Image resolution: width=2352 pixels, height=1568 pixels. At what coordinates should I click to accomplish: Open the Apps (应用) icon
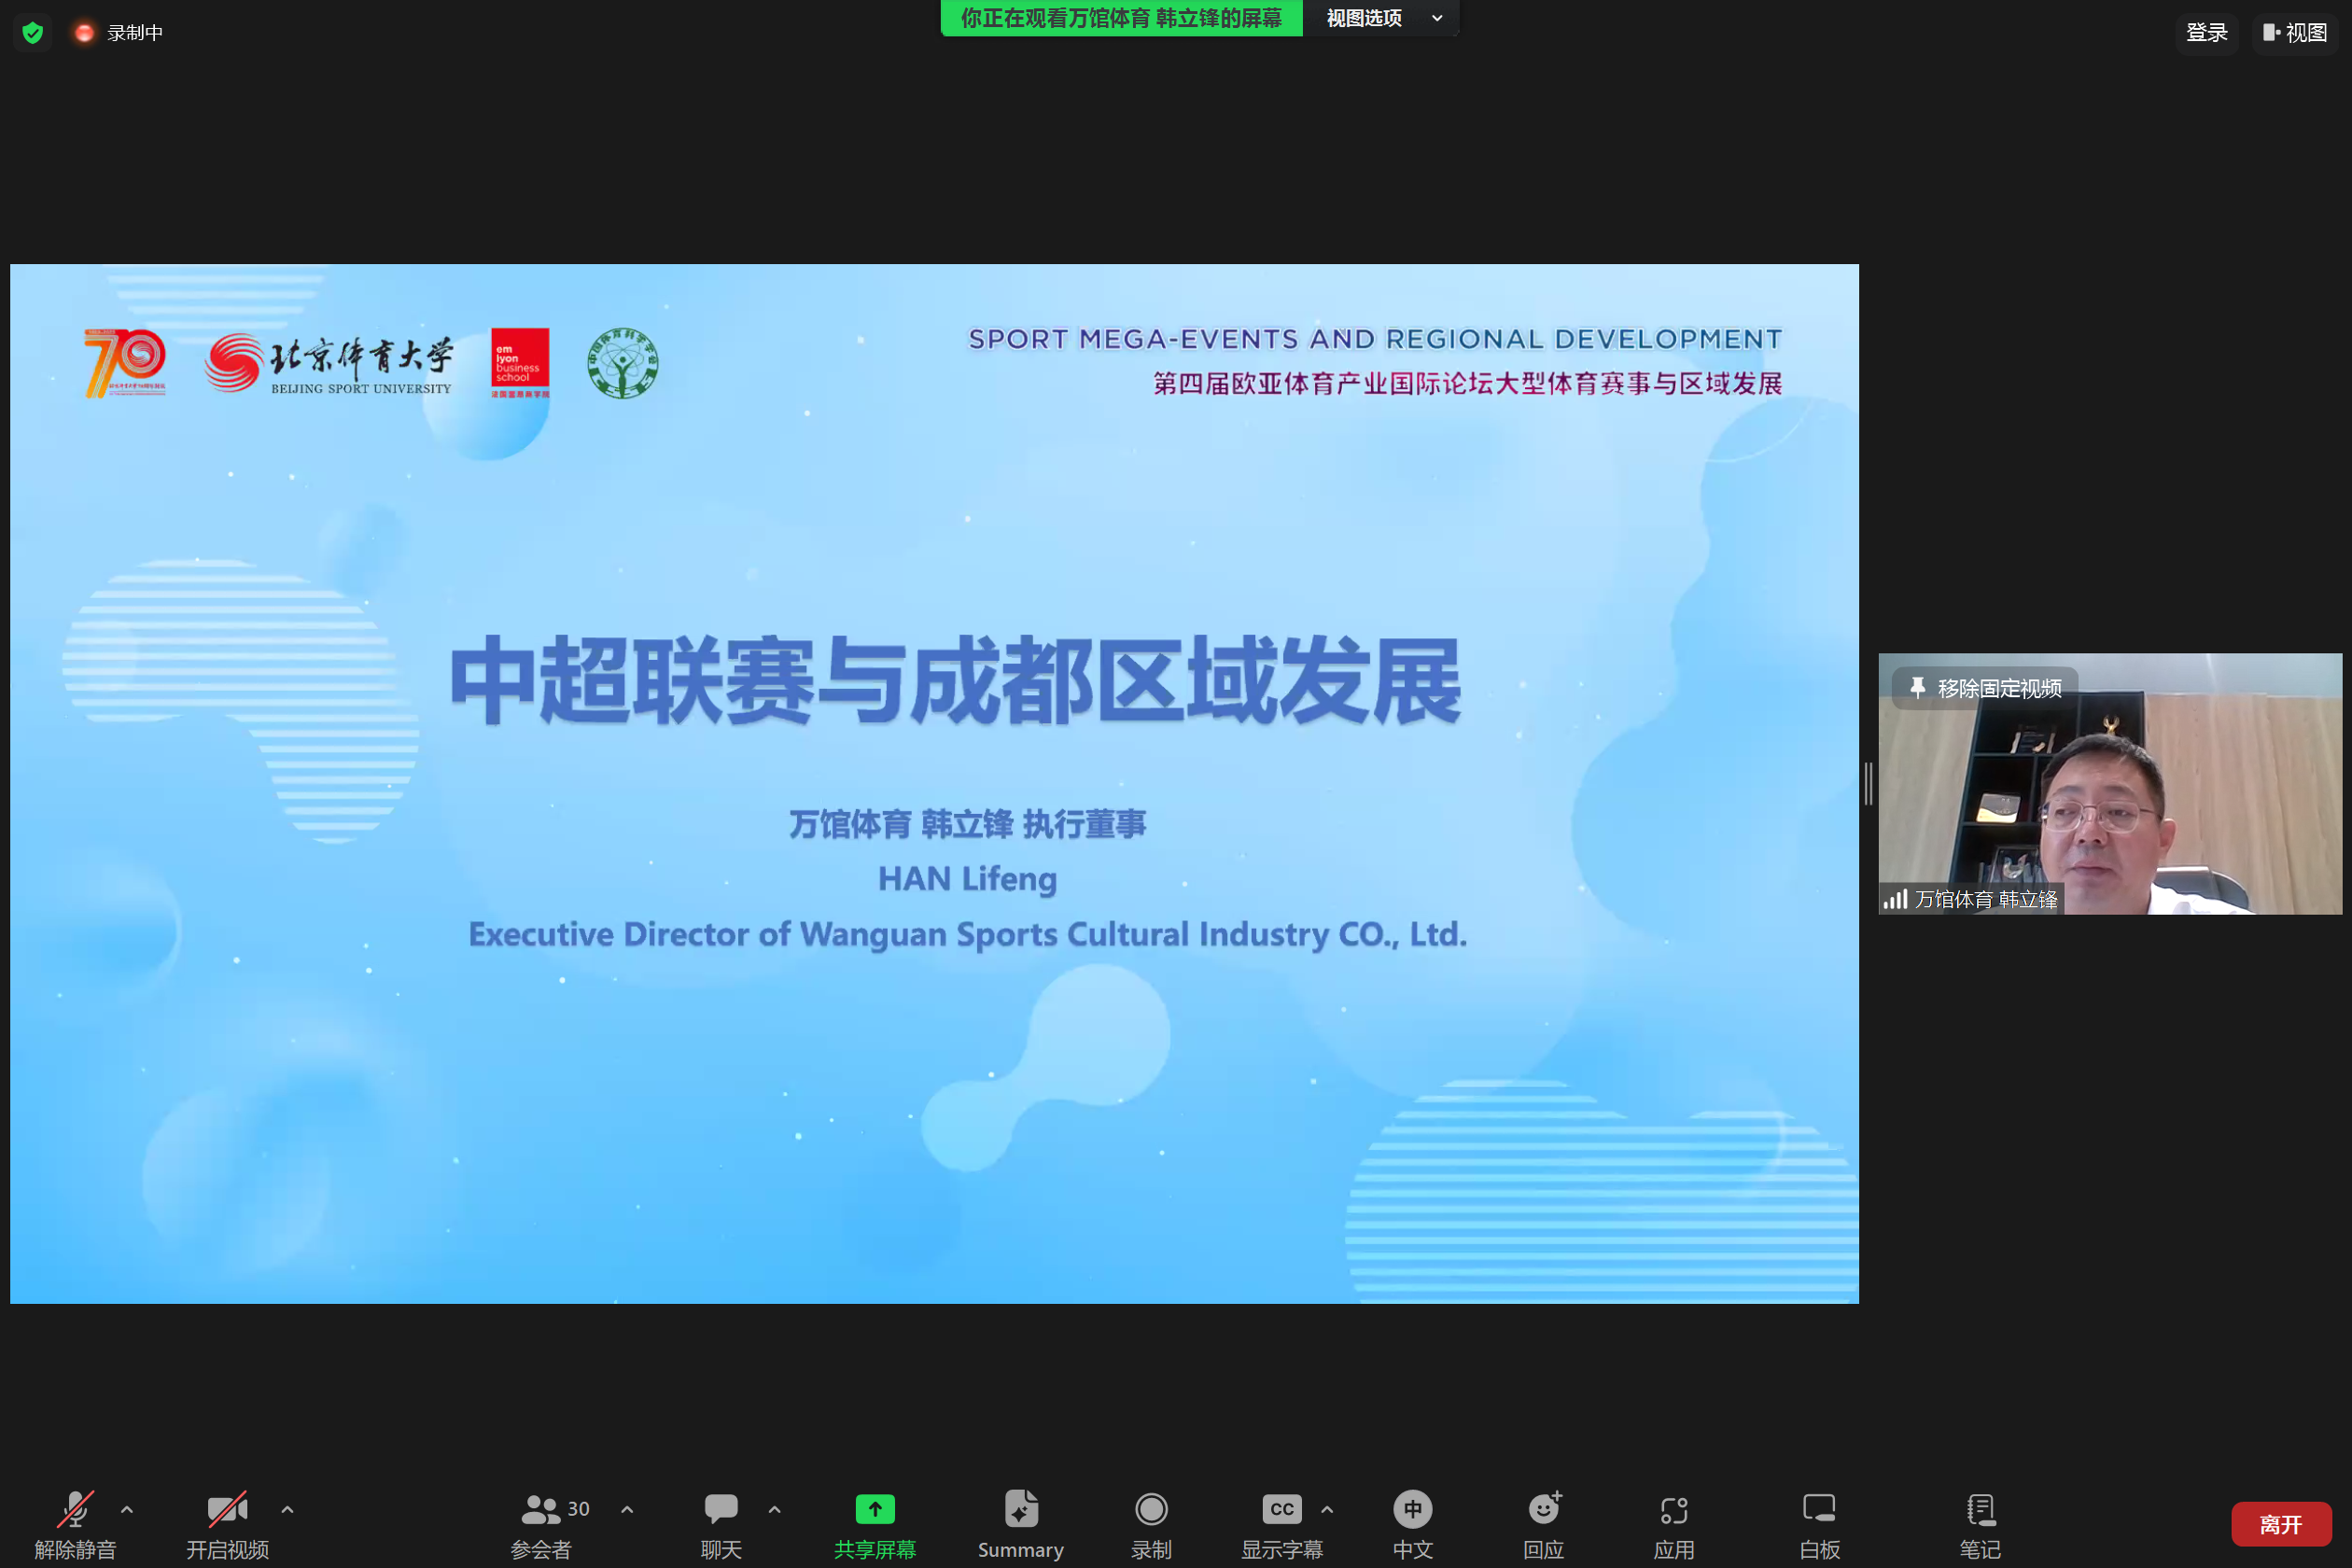click(x=1673, y=1509)
